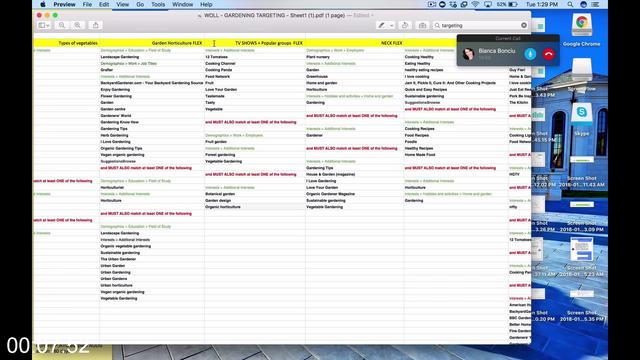Image resolution: width=640 pixels, height=360 pixels.
Task: Click the 'Types of vegetables' column header
Action: pyautogui.click(x=78, y=43)
